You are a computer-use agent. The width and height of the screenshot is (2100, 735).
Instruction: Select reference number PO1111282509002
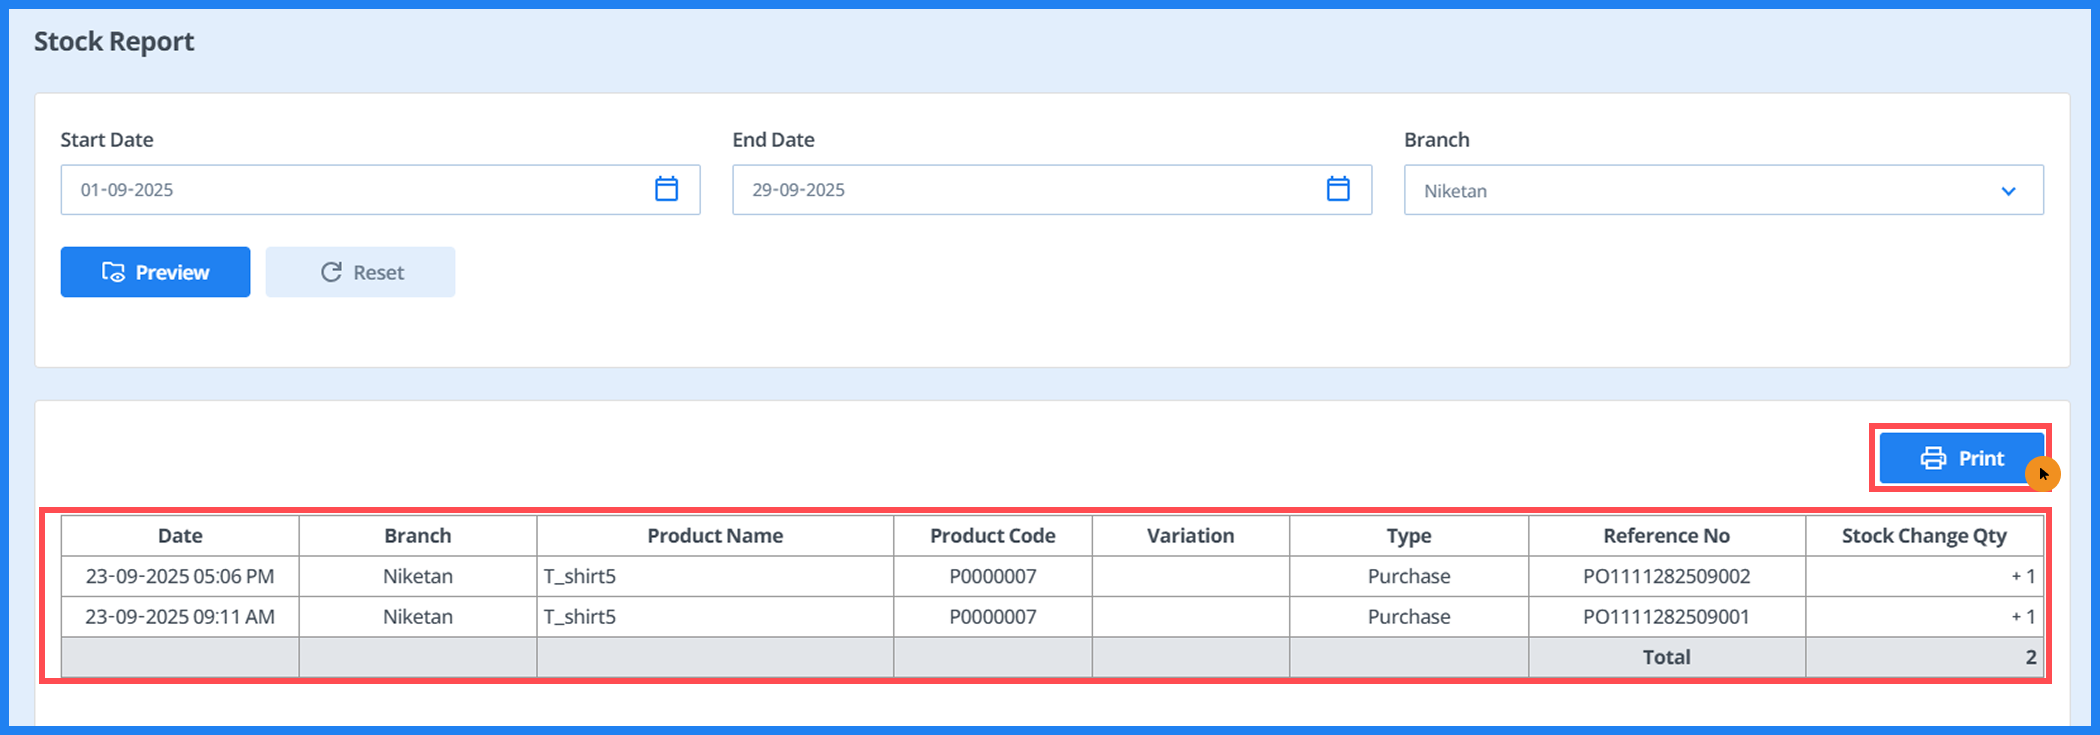pyautogui.click(x=1666, y=577)
